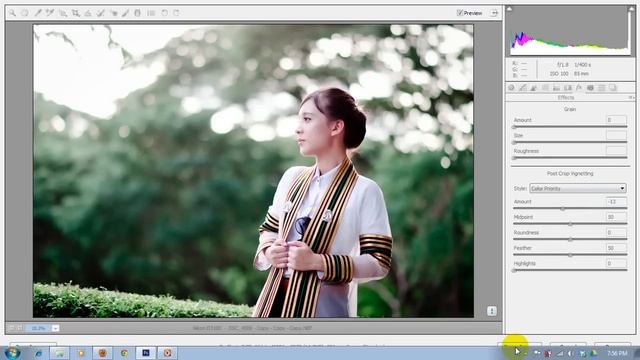This screenshot has width=640, height=360.
Task: Click the Midpoint value field
Action: tap(616, 217)
